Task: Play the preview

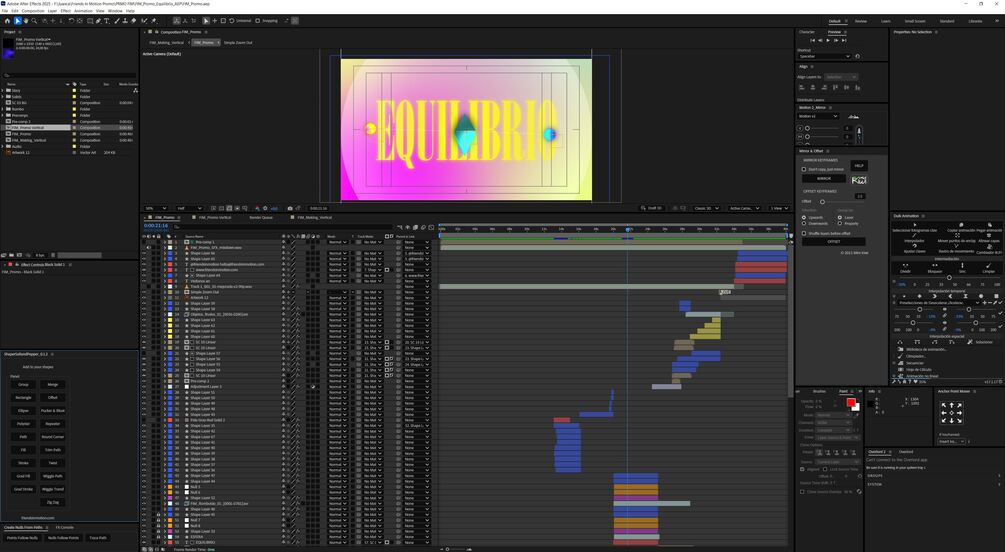Action: coord(828,40)
